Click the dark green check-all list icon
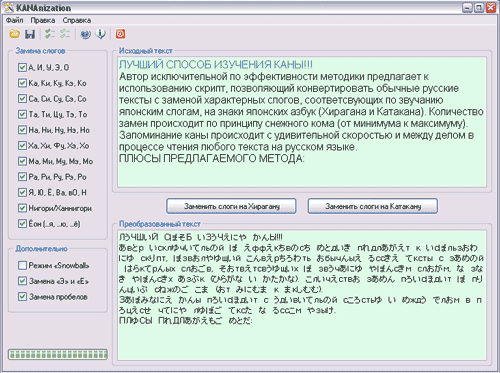 [x=50, y=34]
